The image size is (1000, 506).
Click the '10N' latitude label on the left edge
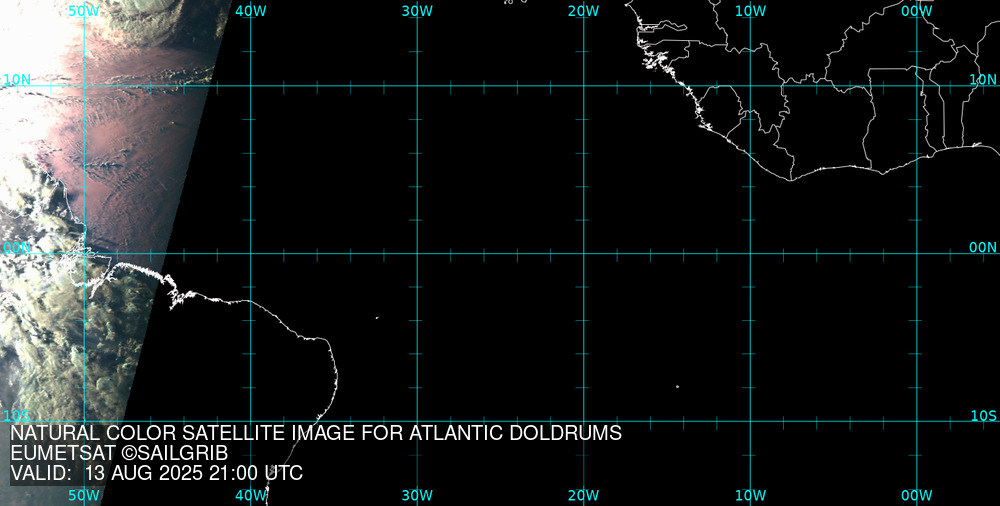point(17,80)
